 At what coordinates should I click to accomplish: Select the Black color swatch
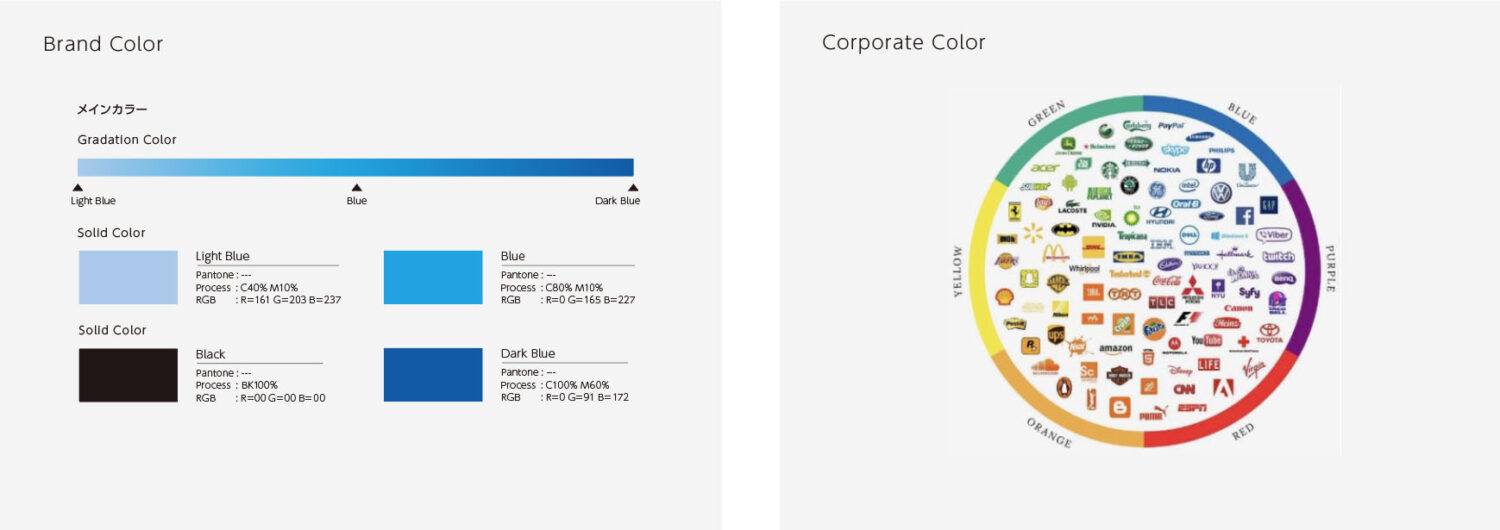(128, 375)
